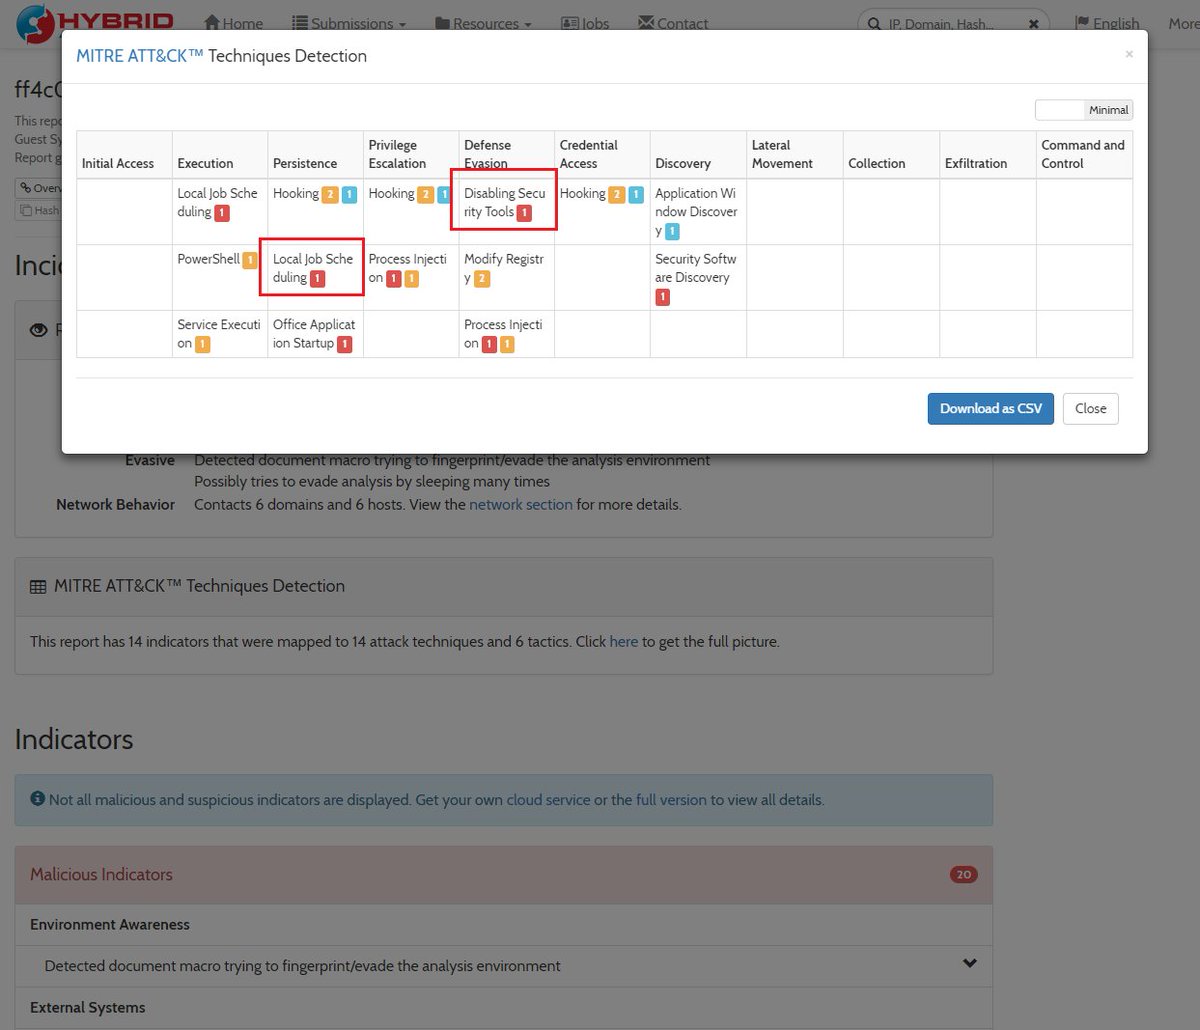Click orange badge on Service Execution
The height and width of the screenshot is (1030, 1200).
click(x=202, y=344)
